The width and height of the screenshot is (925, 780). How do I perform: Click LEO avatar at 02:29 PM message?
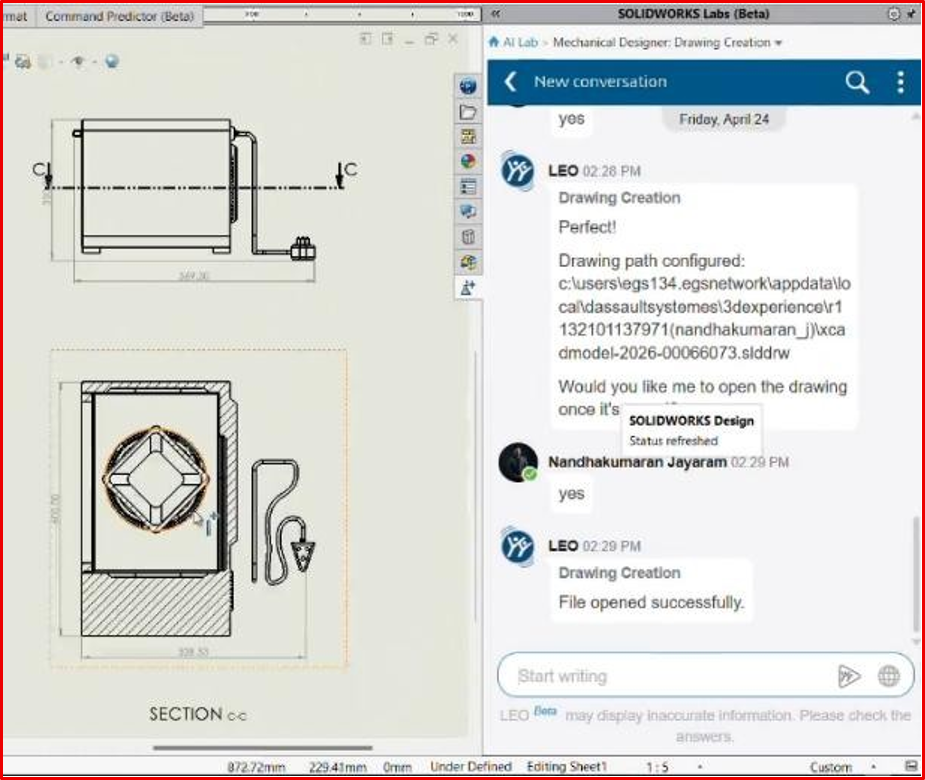pos(518,546)
